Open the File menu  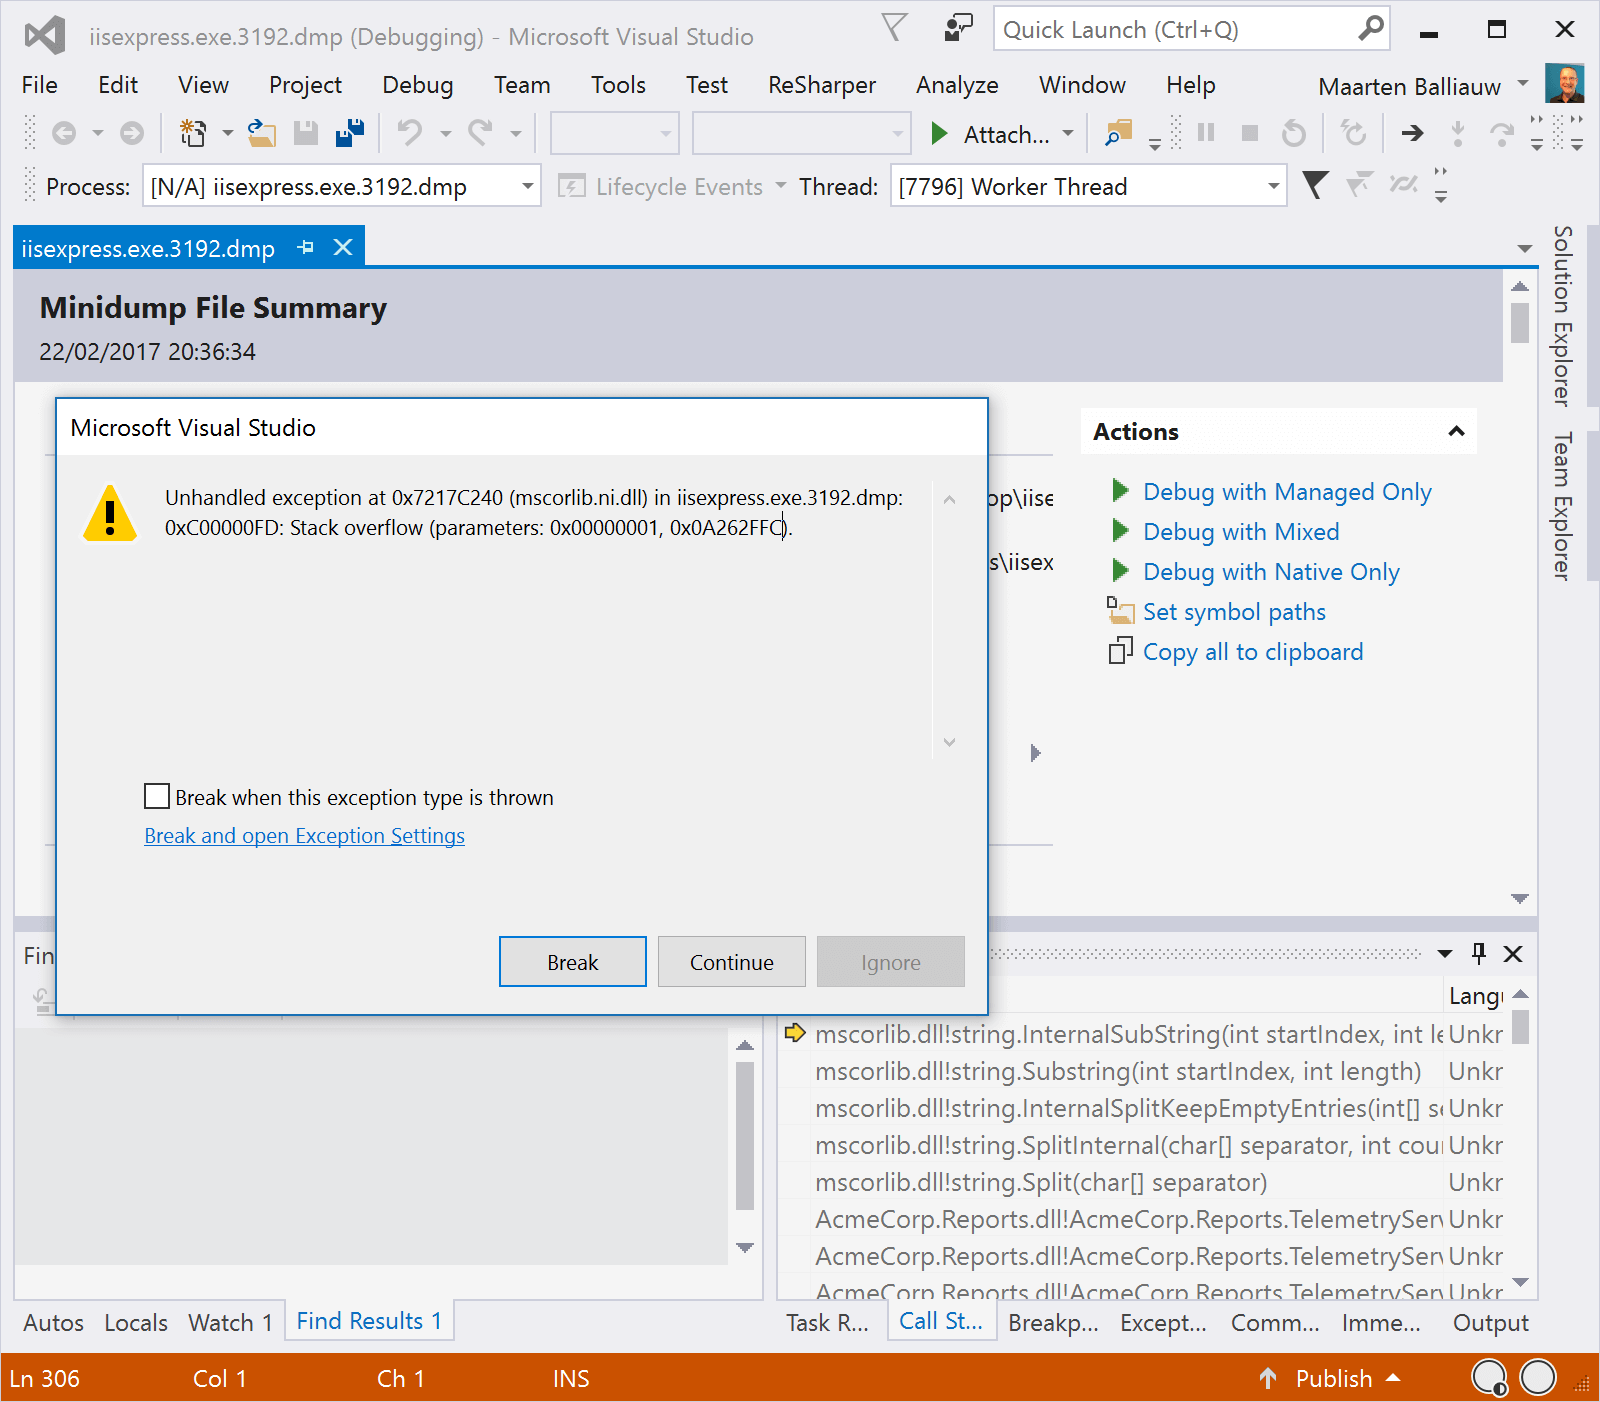click(40, 85)
